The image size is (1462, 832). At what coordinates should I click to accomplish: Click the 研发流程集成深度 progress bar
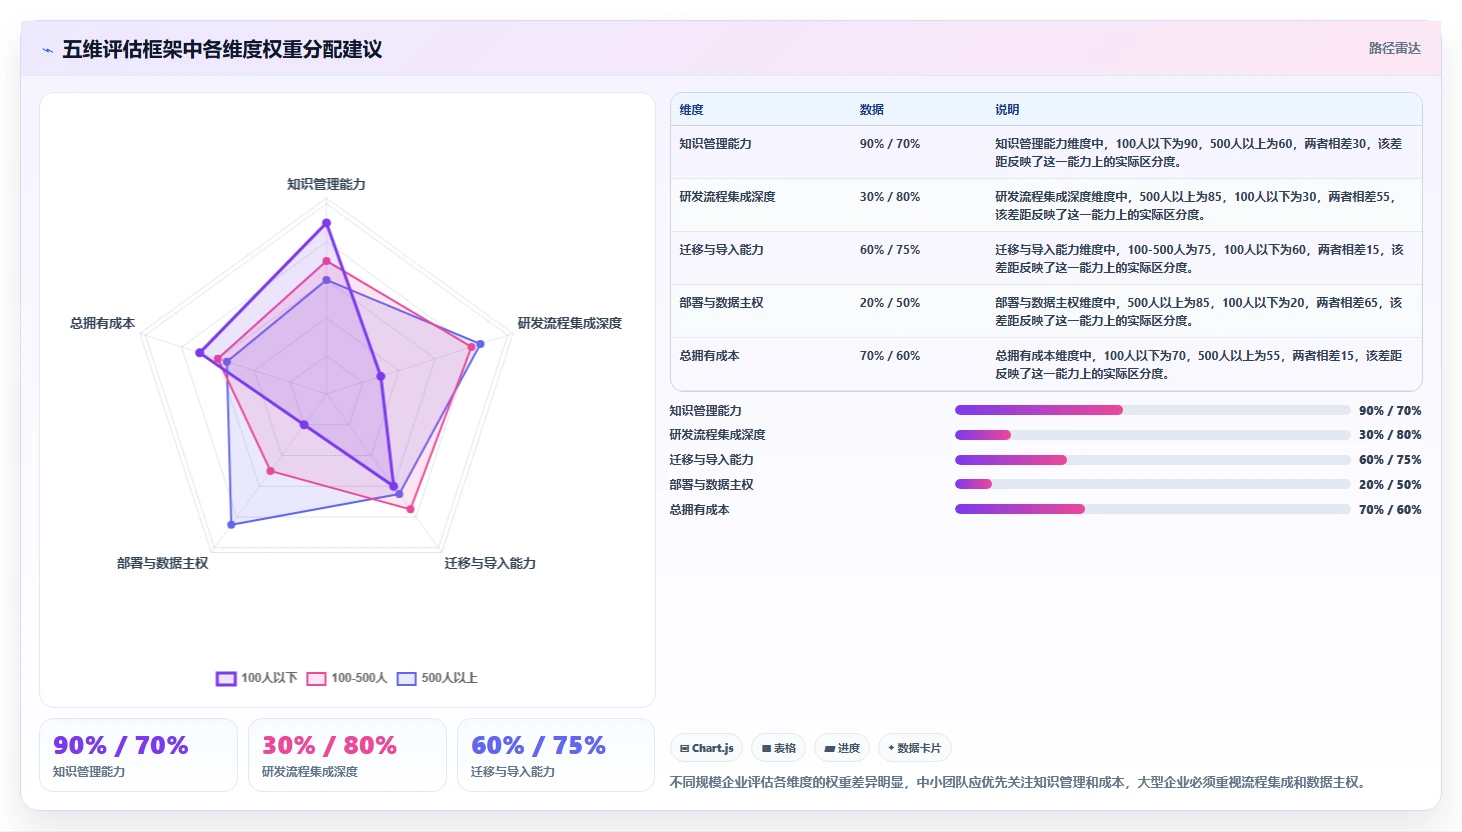coord(1152,435)
